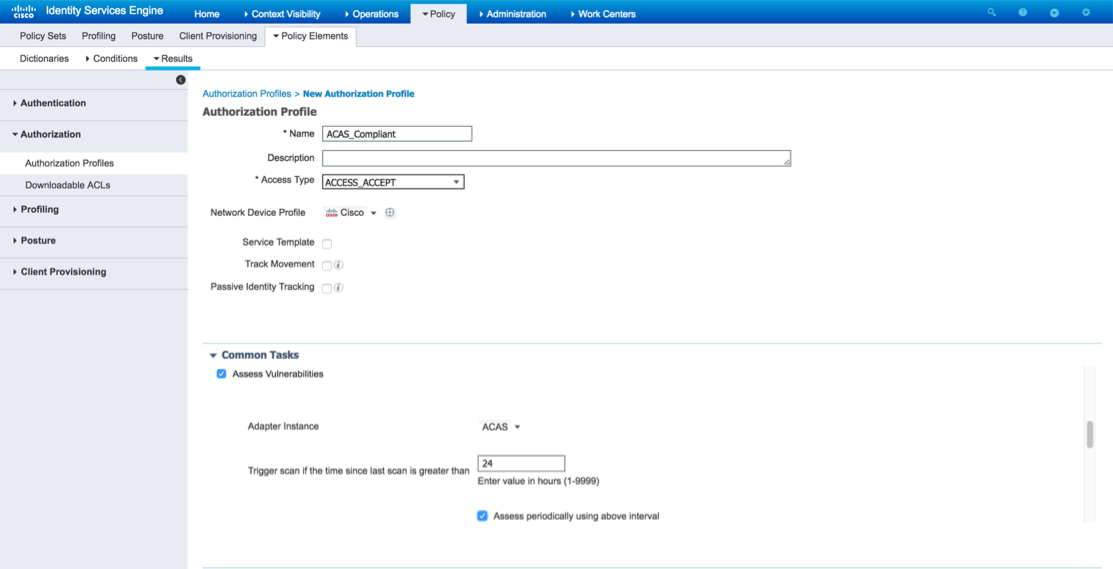Open the Network Device Profile Cisco dropdown
The height and width of the screenshot is (569, 1113).
tap(351, 213)
